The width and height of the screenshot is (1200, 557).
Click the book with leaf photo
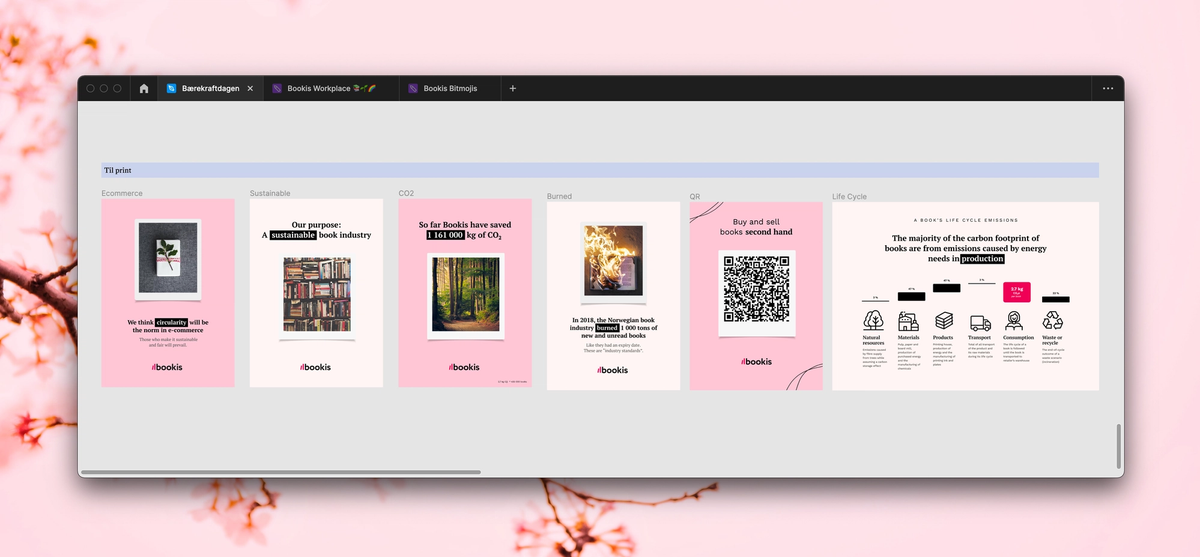click(x=168, y=258)
